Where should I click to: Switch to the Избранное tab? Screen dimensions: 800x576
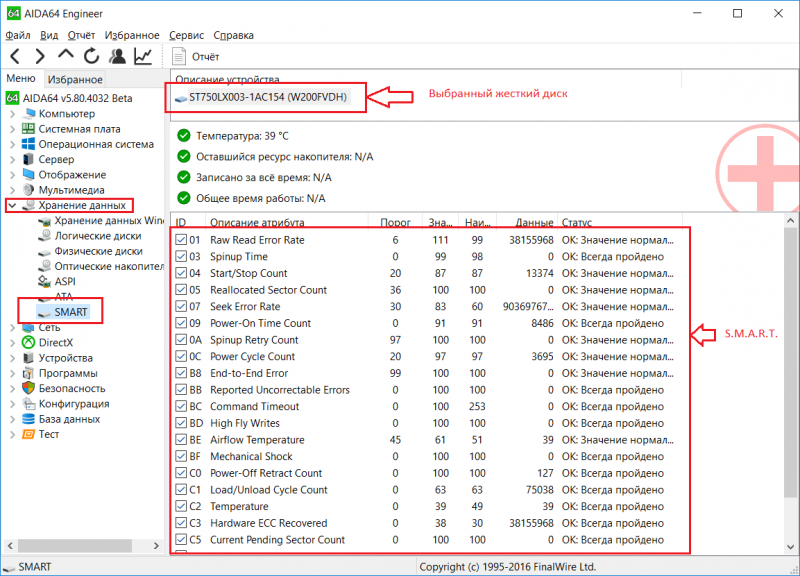tap(75, 80)
